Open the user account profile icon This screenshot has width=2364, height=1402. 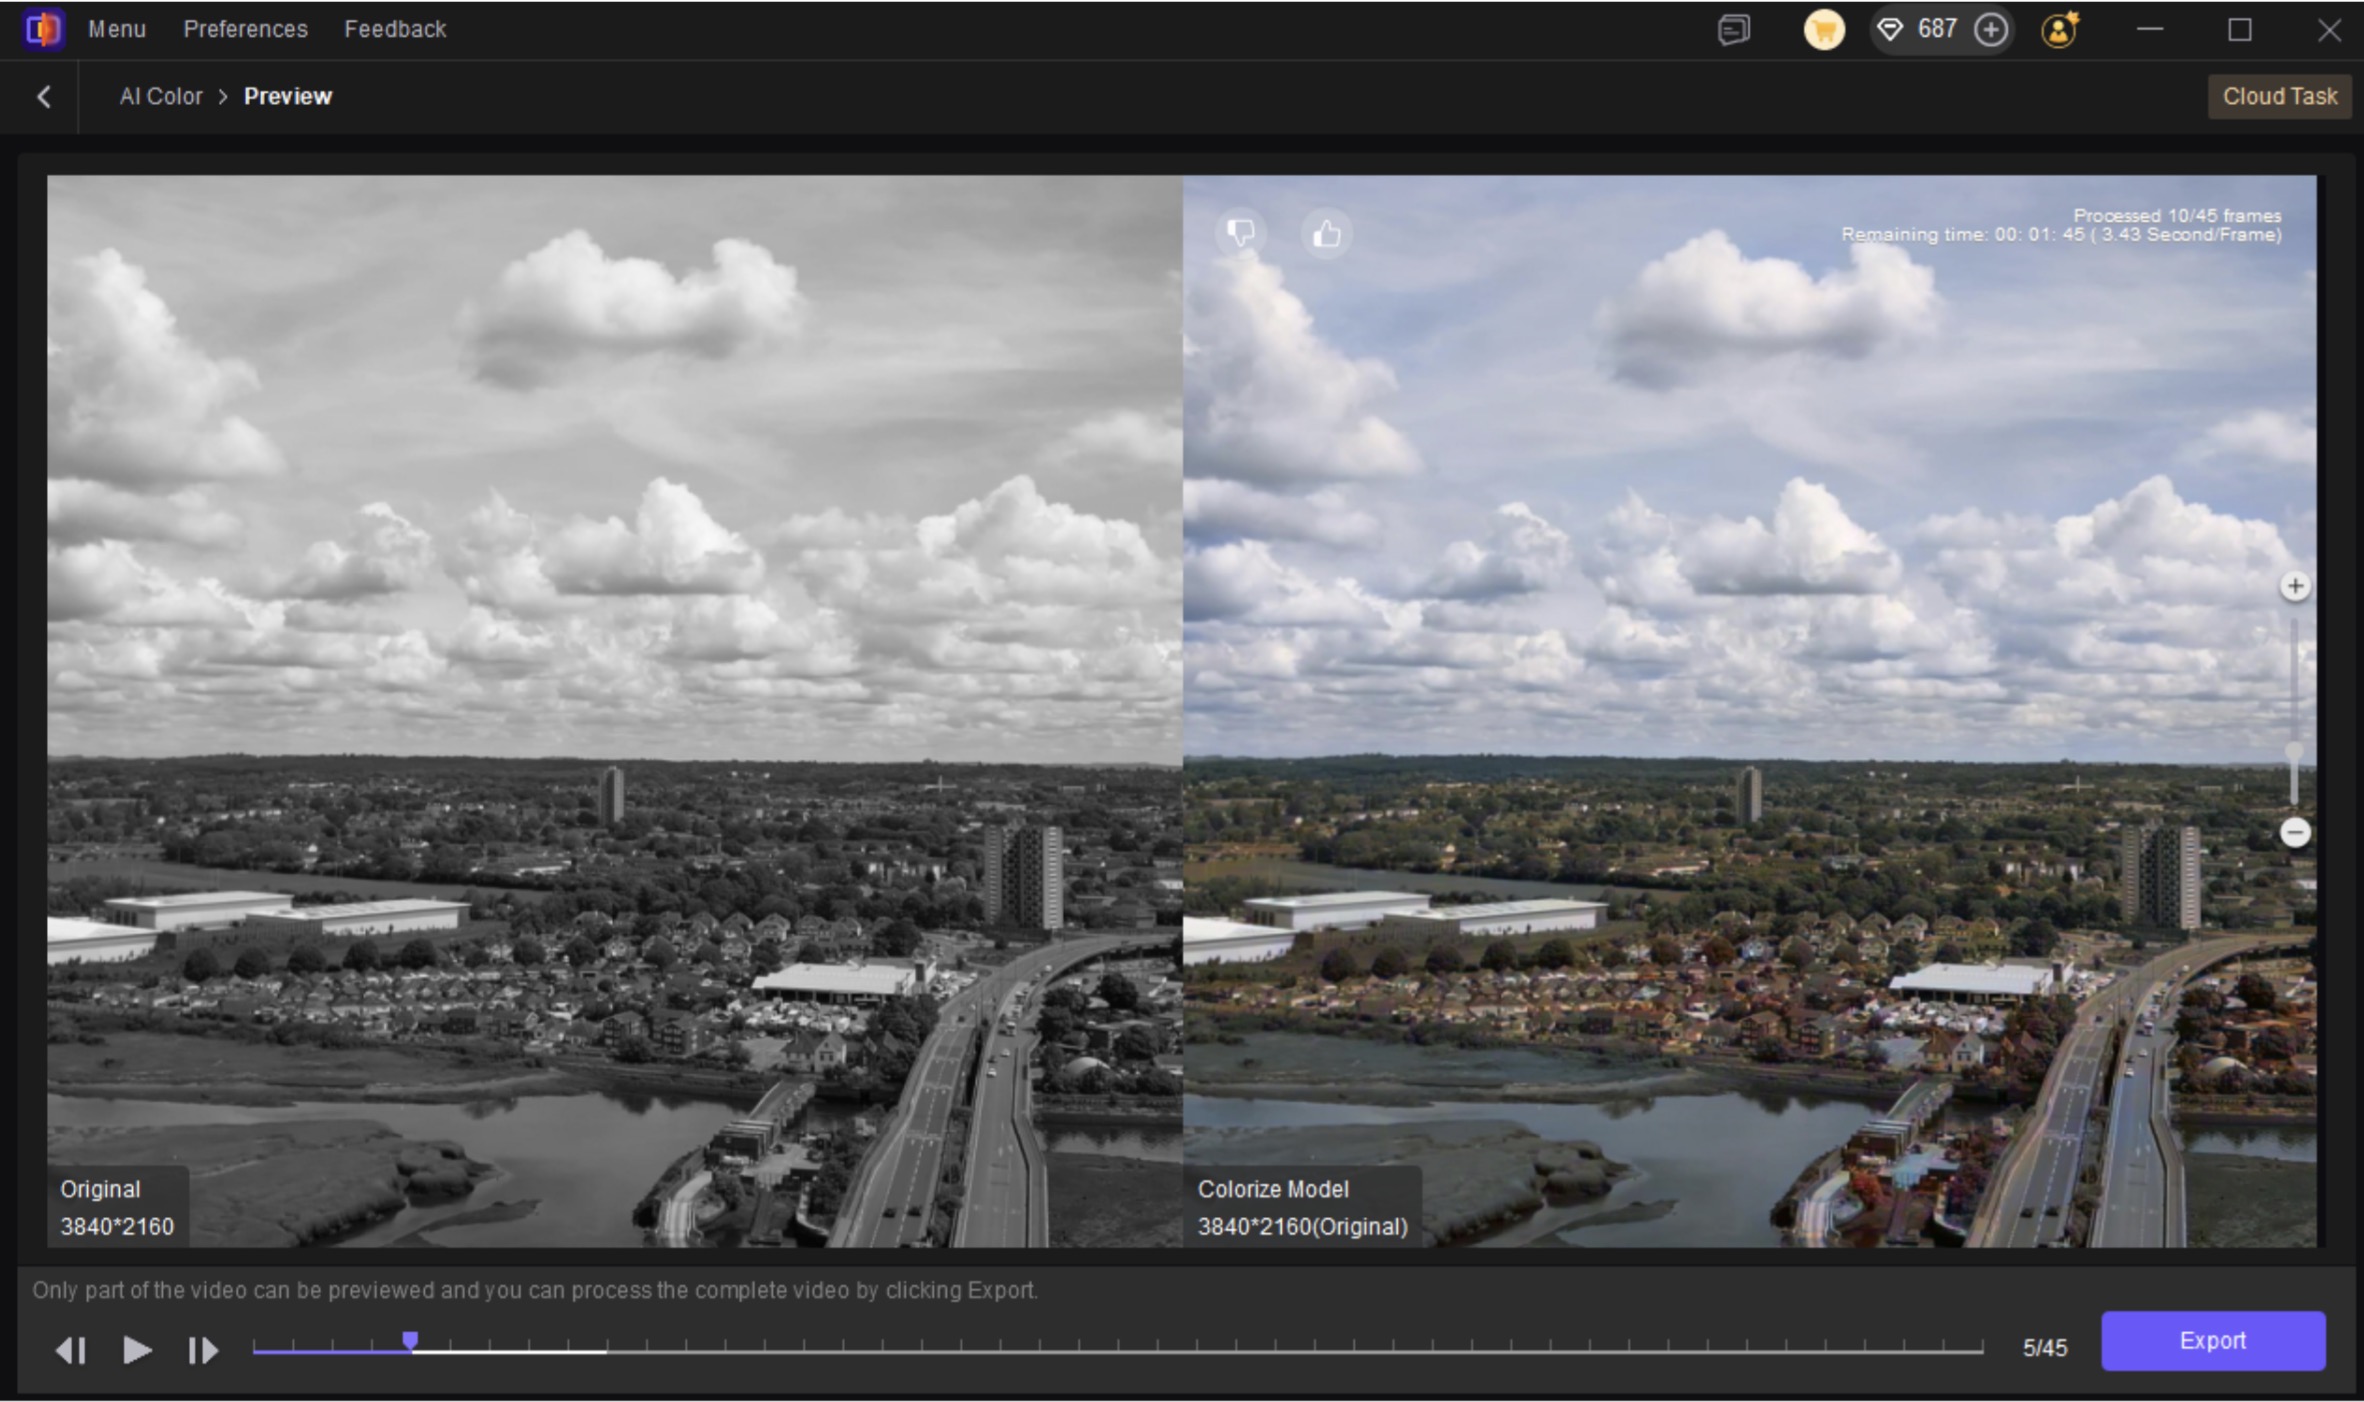tap(2059, 30)
